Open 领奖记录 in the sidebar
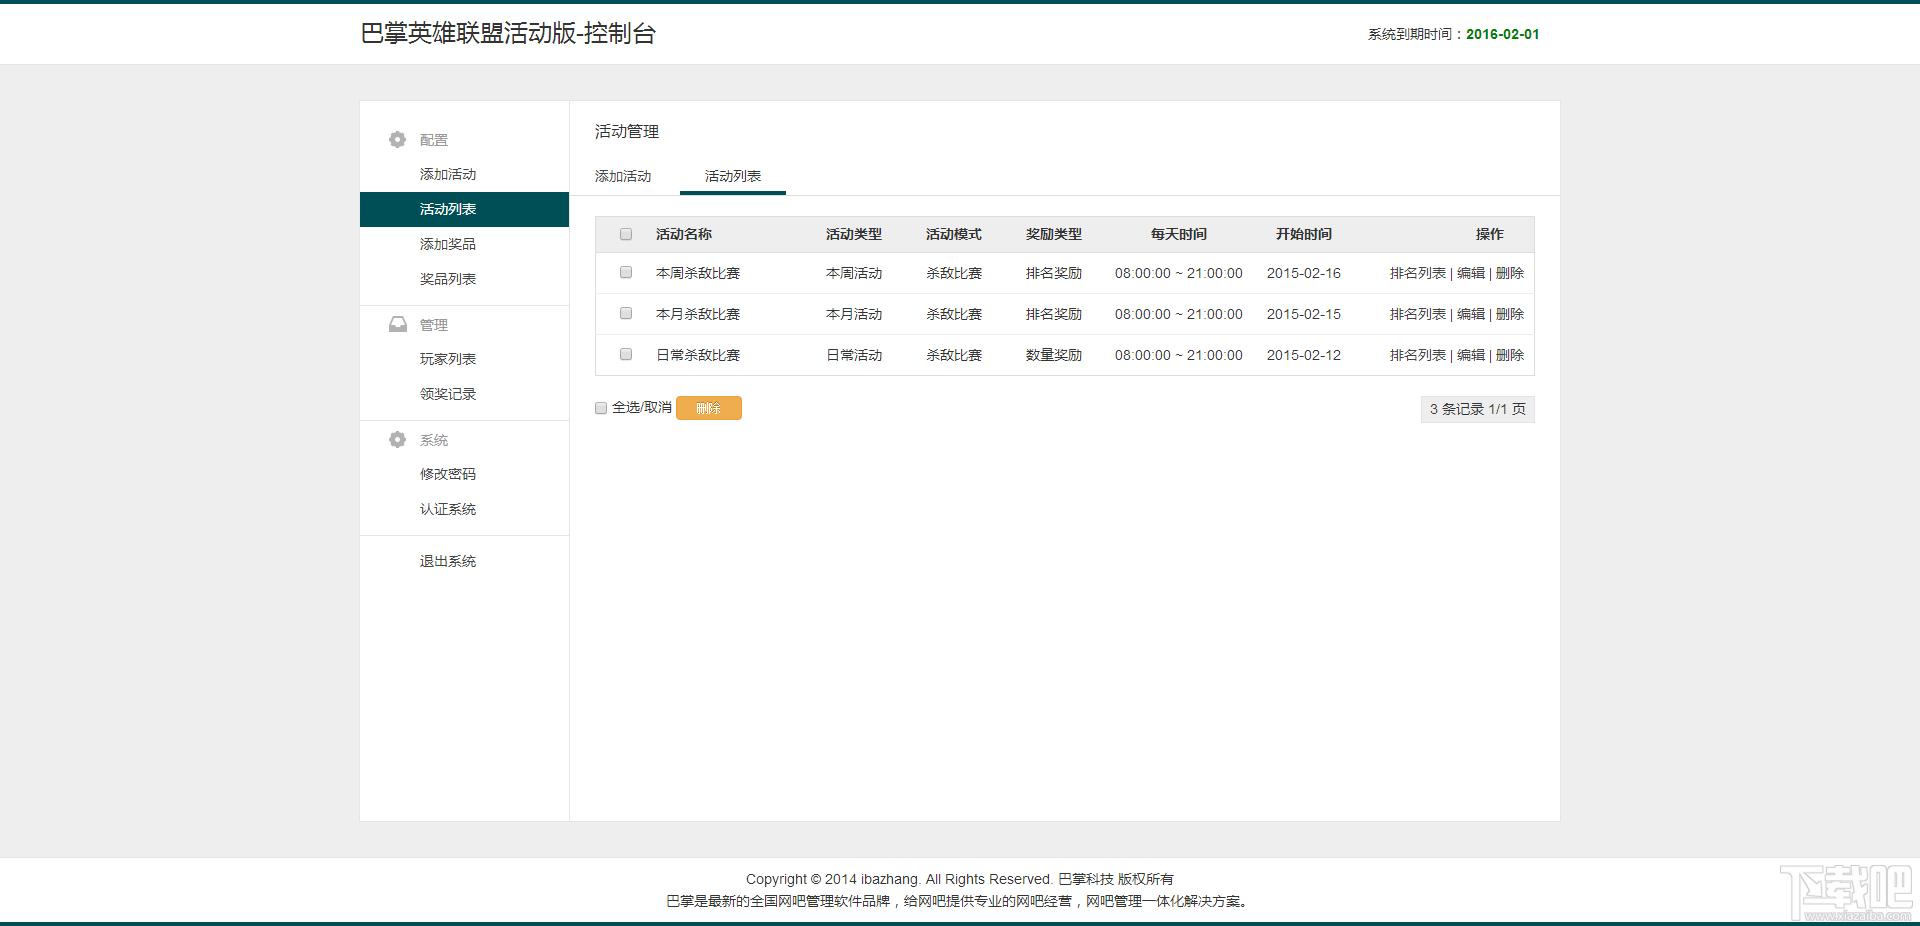The height and width of the screenshot is (926, 1920). click(448, 394)
